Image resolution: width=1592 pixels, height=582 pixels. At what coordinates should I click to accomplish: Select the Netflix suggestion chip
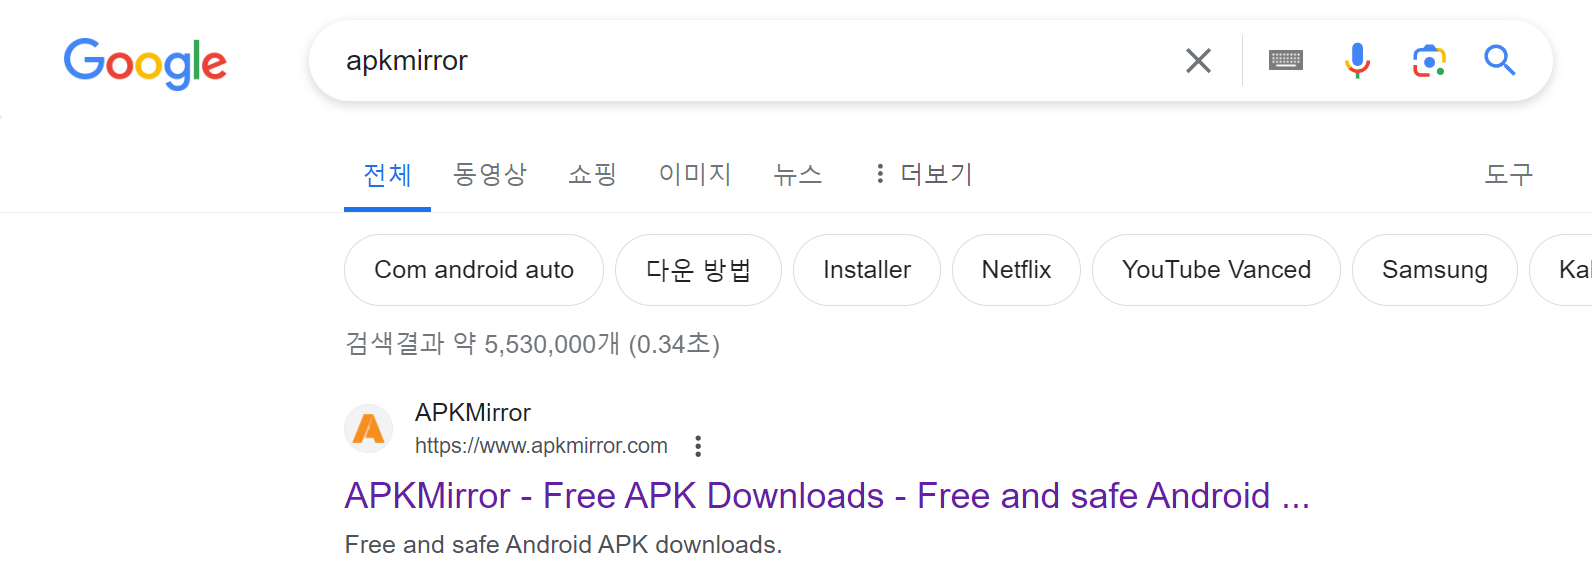(x=1016, y=270)
